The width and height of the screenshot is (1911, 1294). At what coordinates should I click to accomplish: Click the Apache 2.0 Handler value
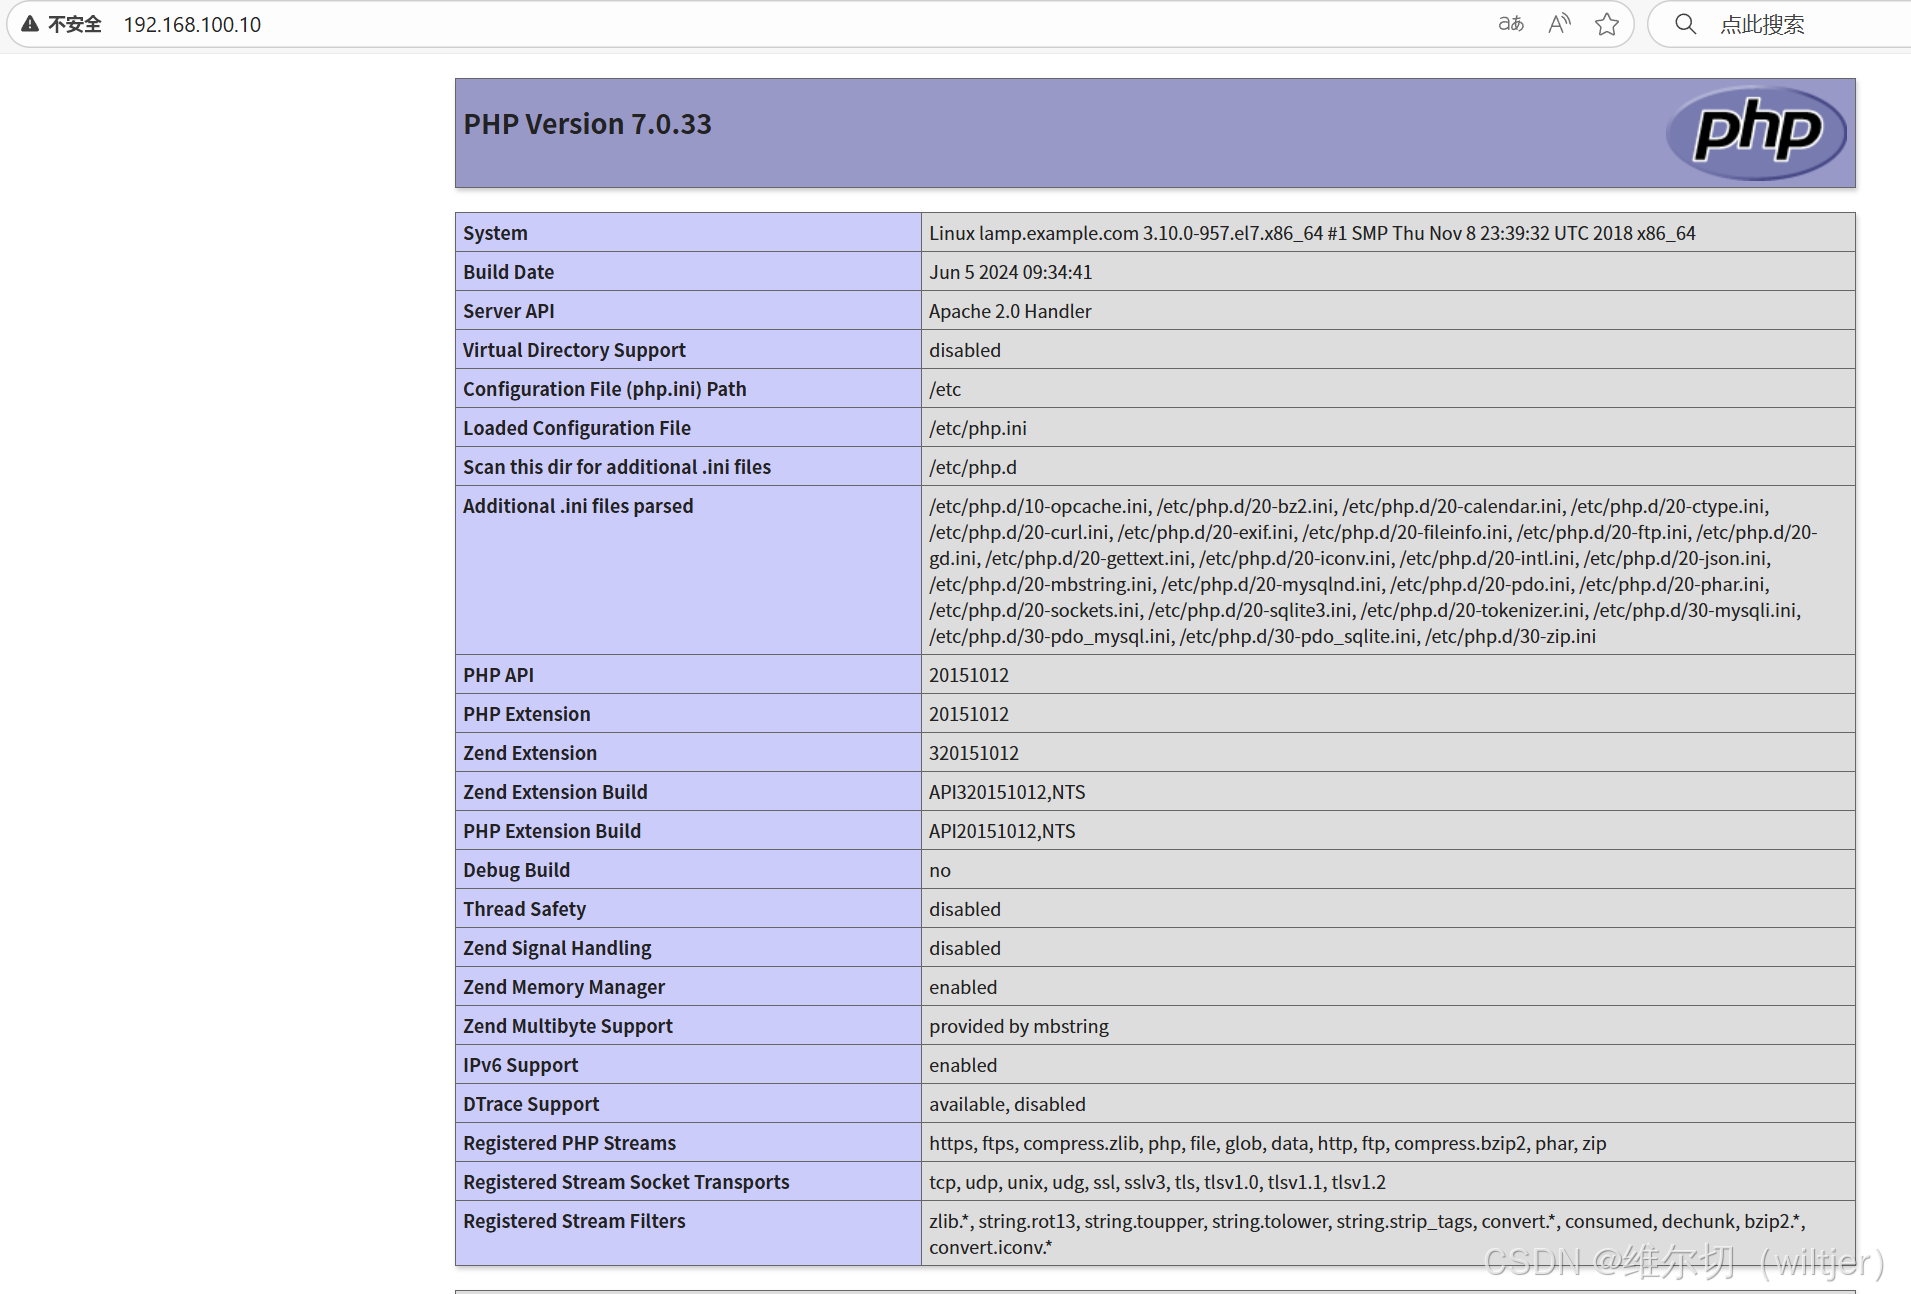click(x=1010, y=311)
